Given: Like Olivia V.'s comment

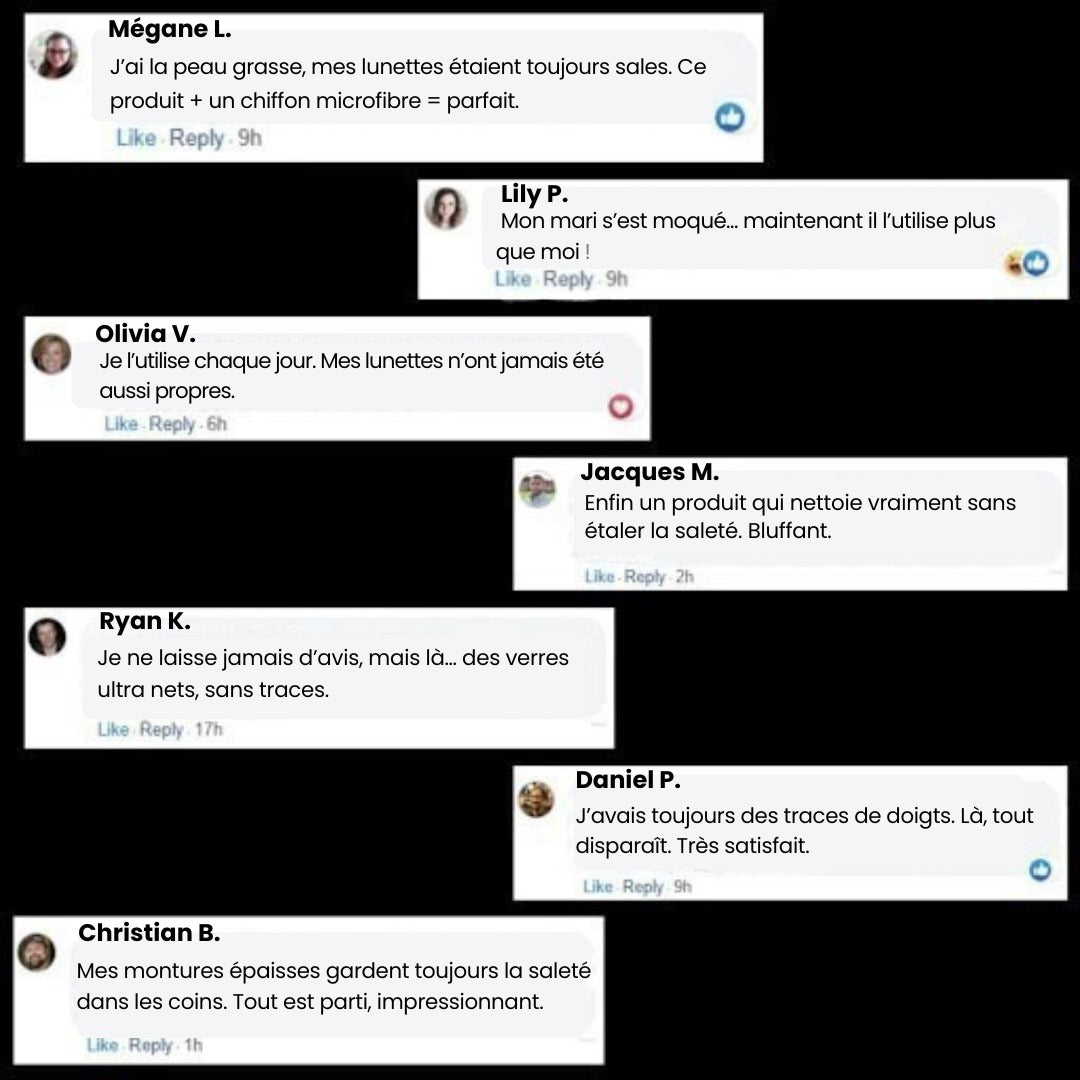Looking at the screenshot, I should [121, 424].
